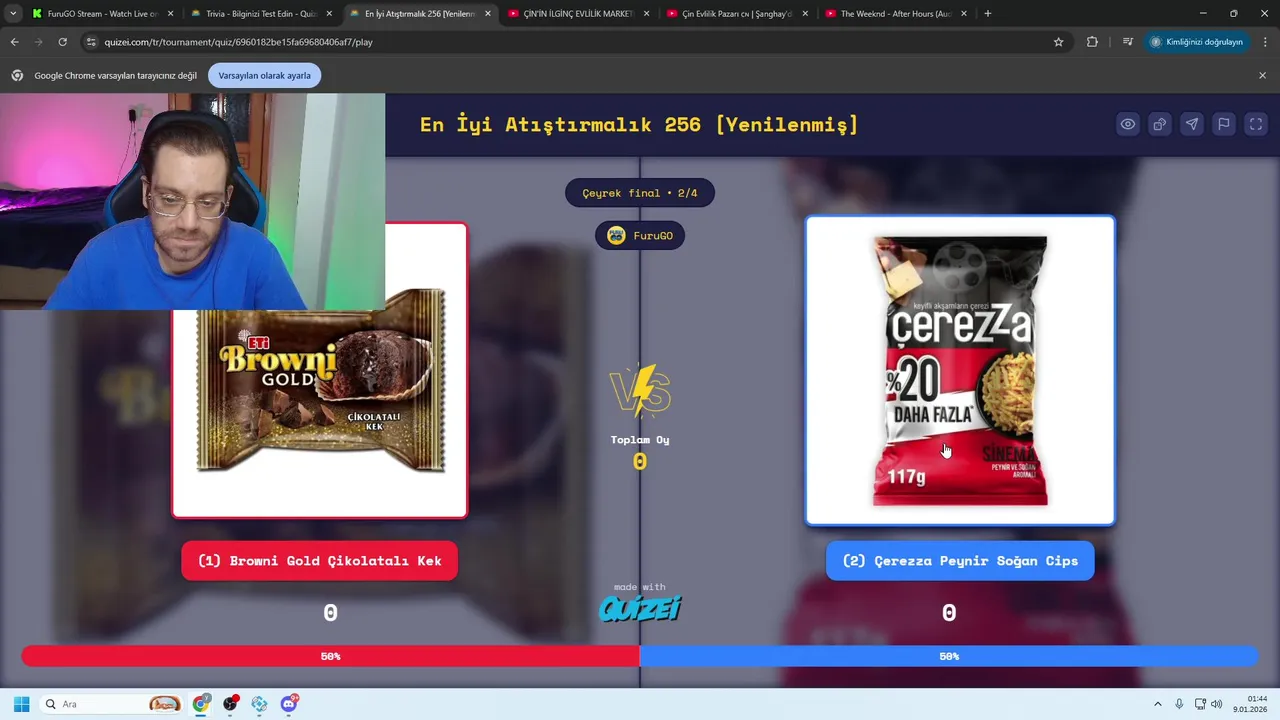Click Varsayılan olarak ayarla button
1280x720 pixels.
coord(264,76)
